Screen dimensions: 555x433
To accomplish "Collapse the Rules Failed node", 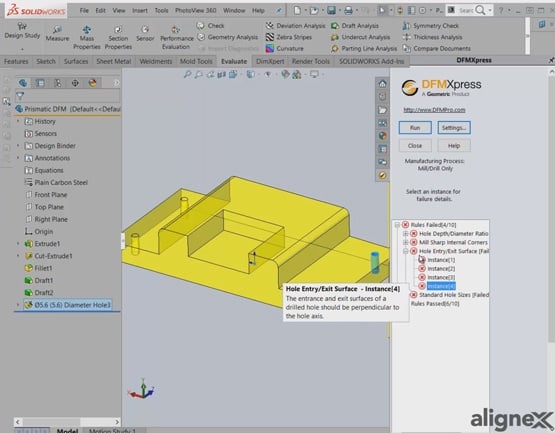I will coord(397,225).
